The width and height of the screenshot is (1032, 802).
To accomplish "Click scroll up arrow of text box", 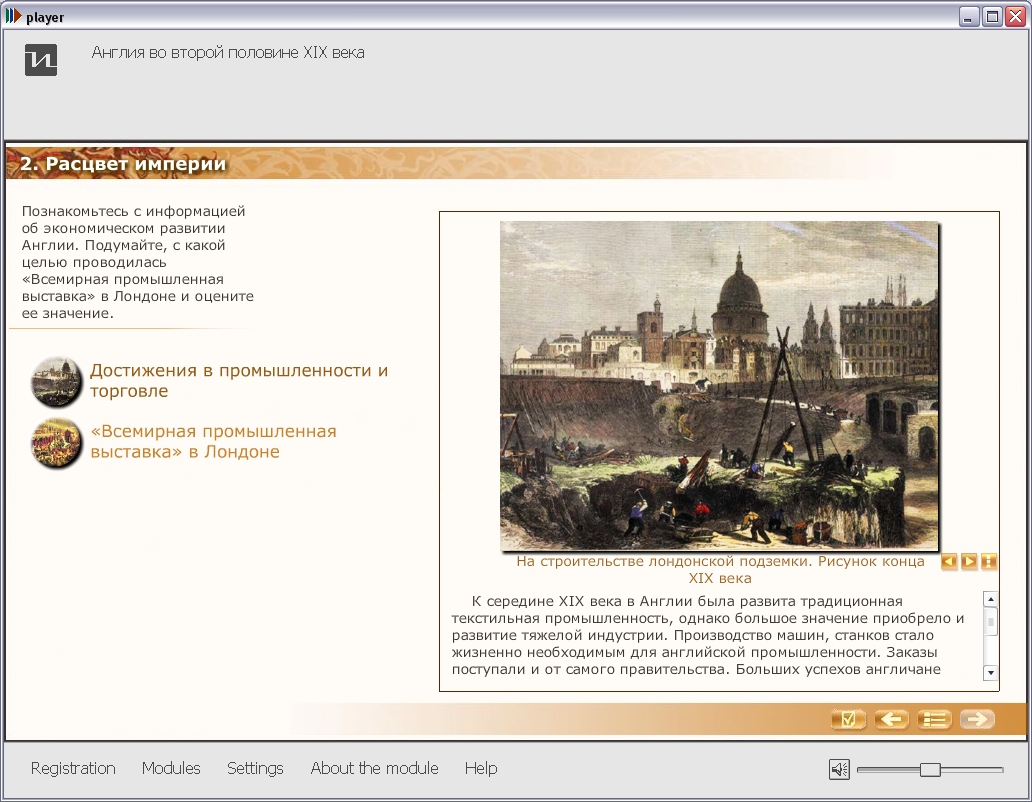I will pyautogui.click(x=990, y=599).
